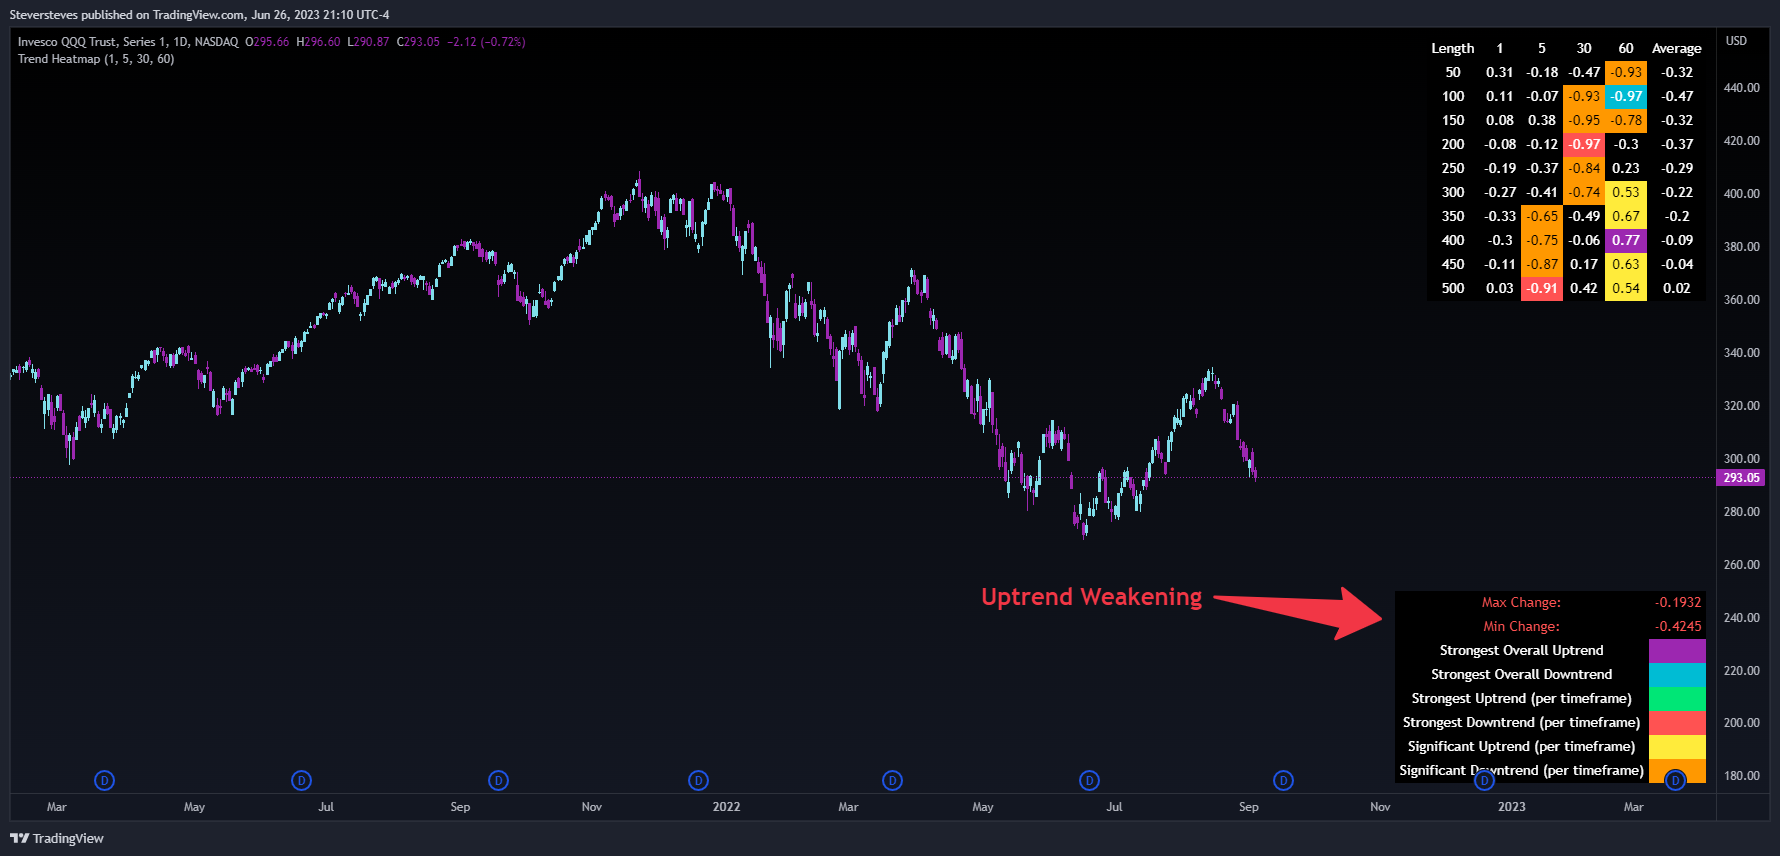1780x856 pixels.
Task: Click the 180.00 price axis label
Action: pos(1742,776)
